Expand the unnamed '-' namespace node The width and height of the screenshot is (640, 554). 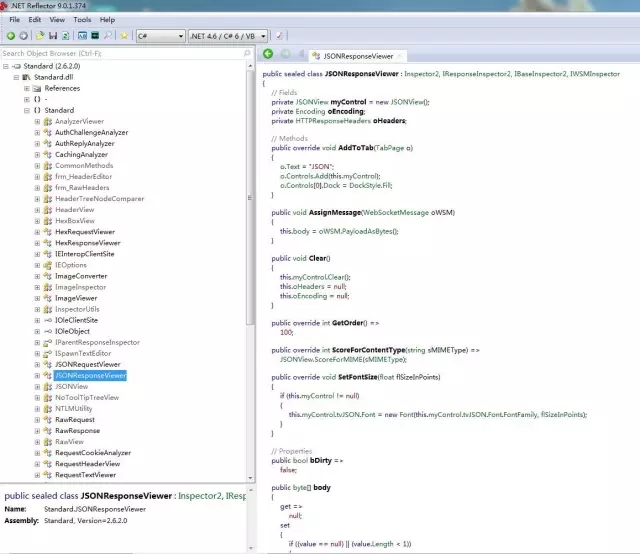pyautogui.click(x=27, y=99)
